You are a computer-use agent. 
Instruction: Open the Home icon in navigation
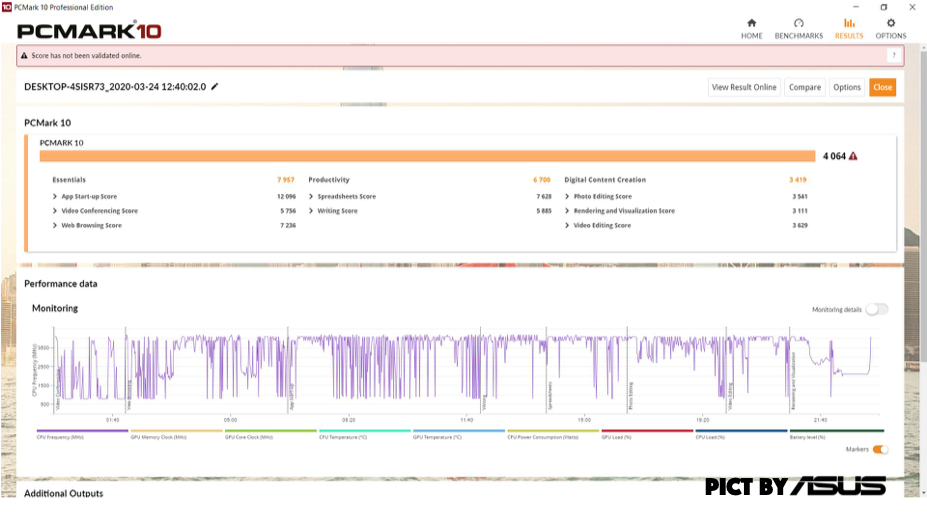[x=751, y=23]
